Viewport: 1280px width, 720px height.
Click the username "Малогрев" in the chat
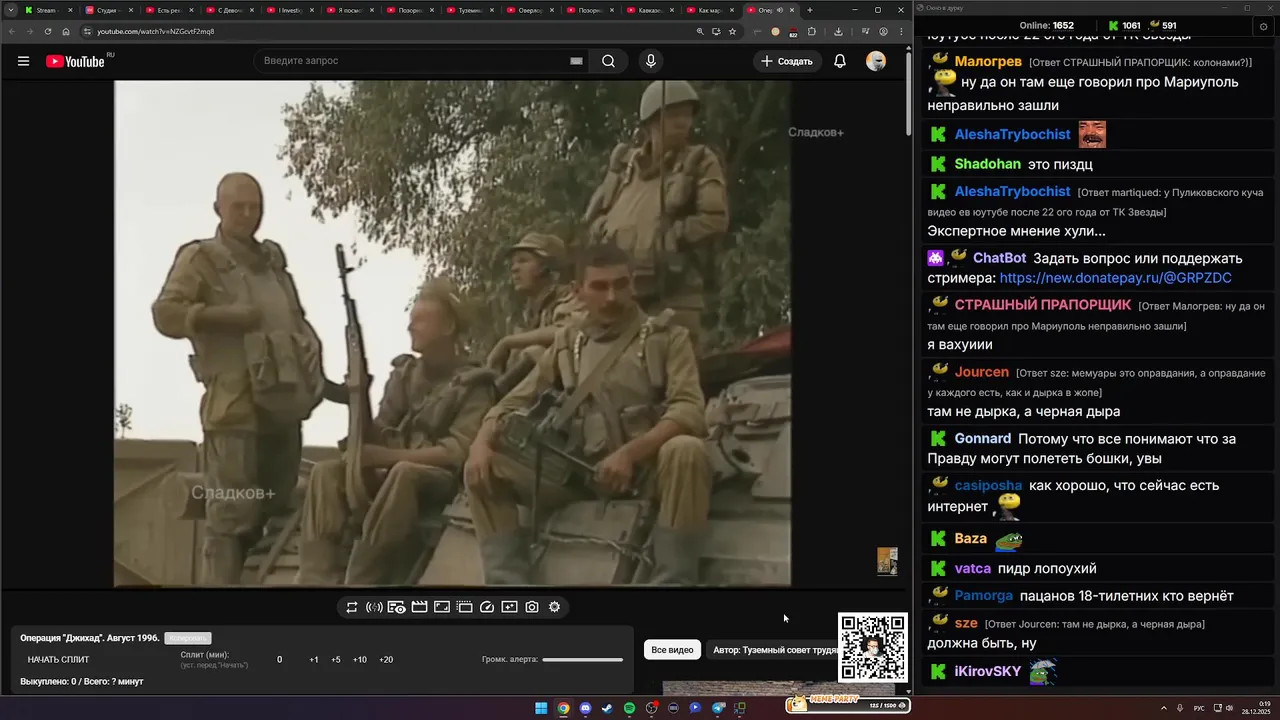pos(988,62)
